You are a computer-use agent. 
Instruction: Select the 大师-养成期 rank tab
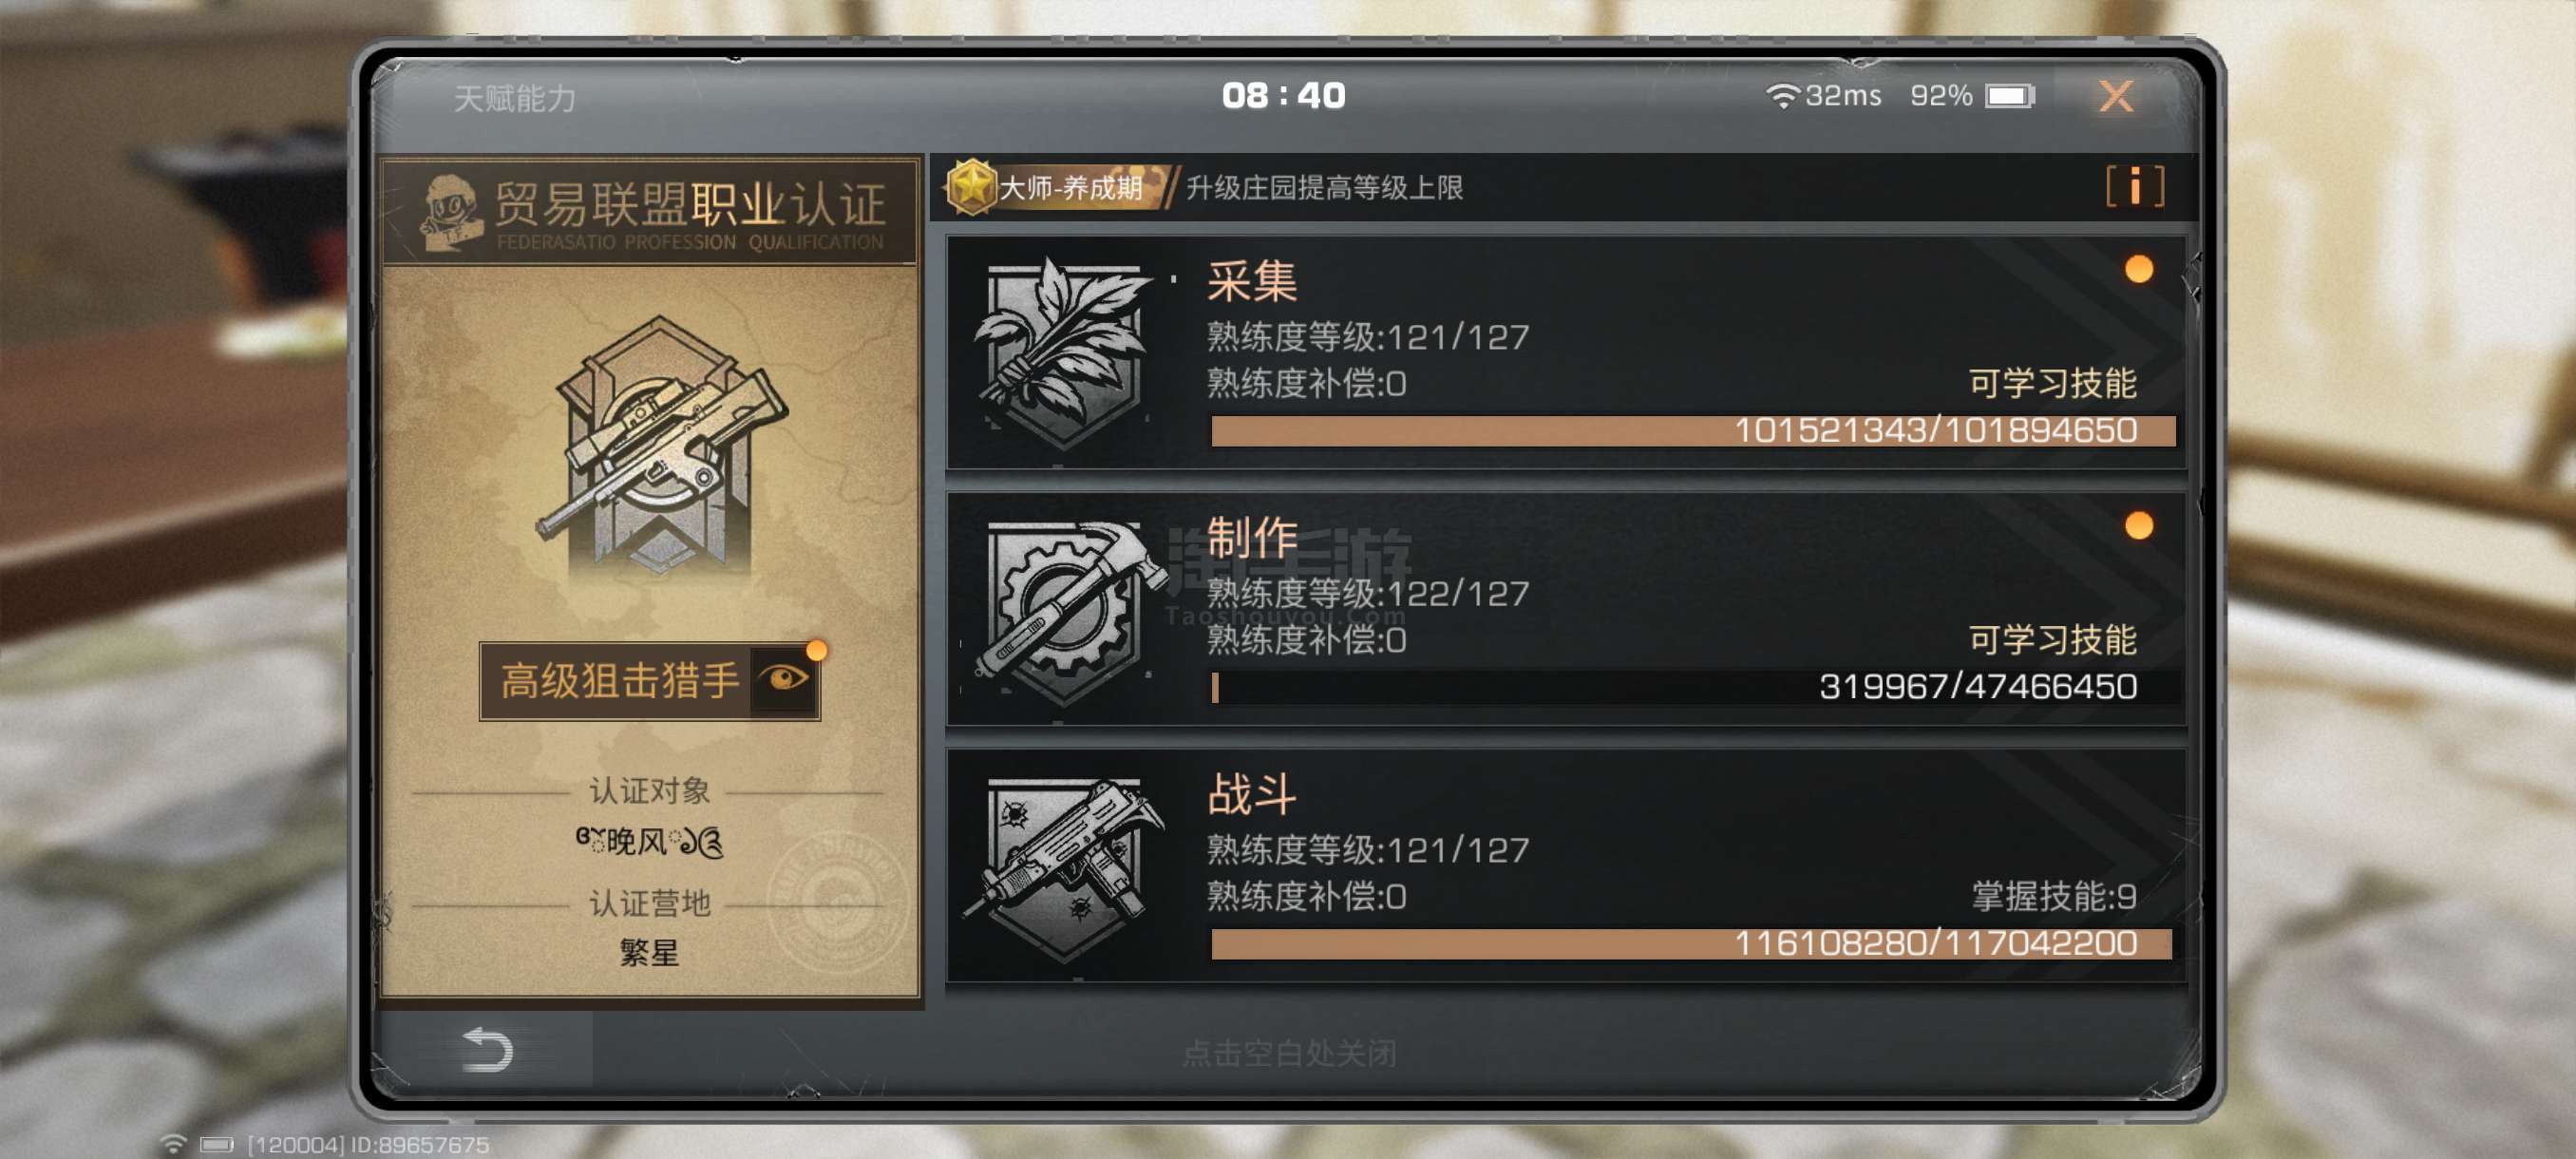pos(1059,187)
